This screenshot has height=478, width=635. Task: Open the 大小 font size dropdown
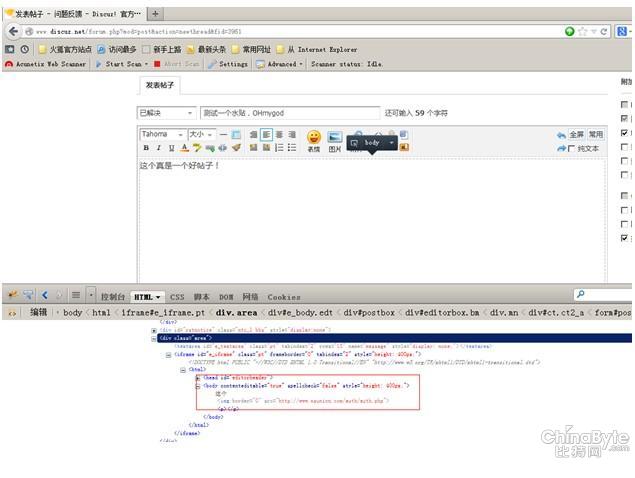point(201,134)
